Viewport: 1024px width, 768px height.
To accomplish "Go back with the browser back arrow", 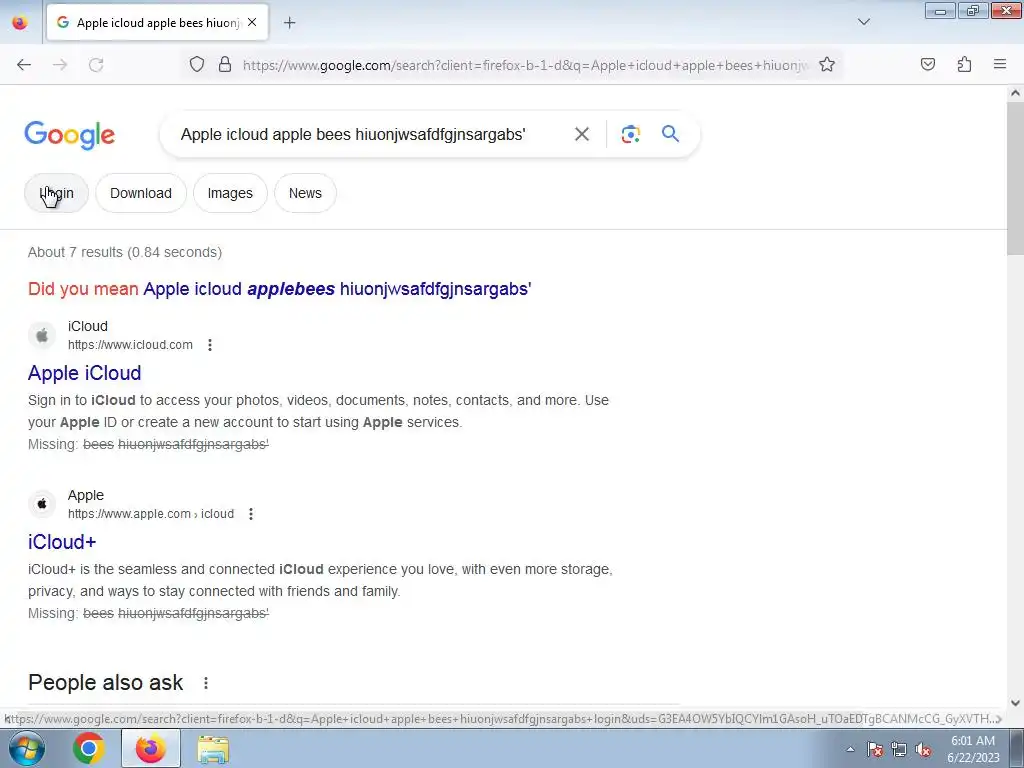I will [x=24, y=65].
